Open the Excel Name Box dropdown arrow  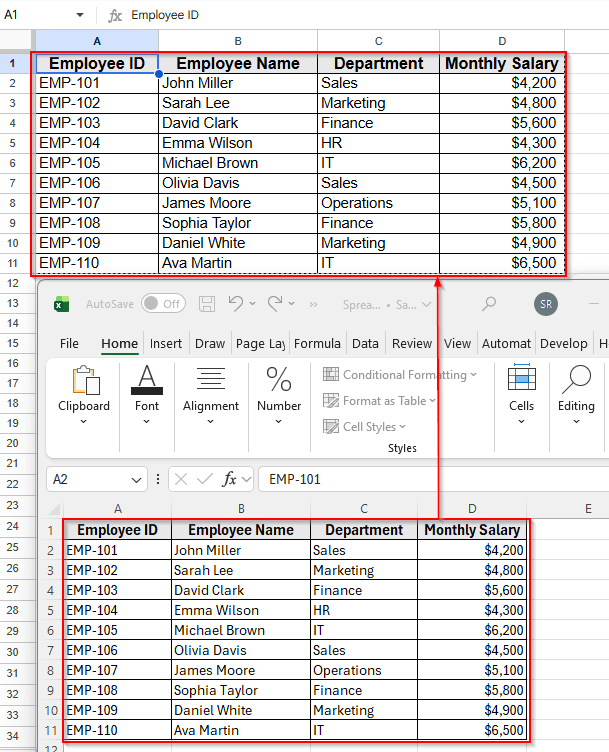coord(136,480)
